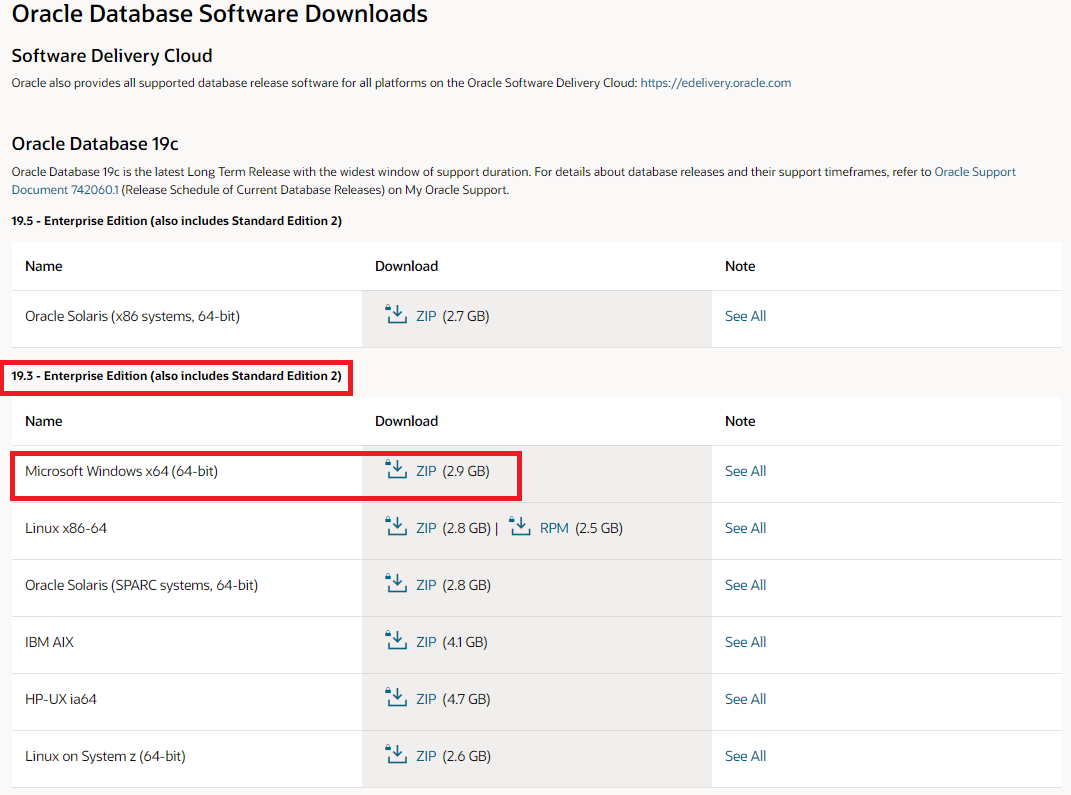Open See All for Microsoft Windows x64 row
This screenshot has height=795, width=1071.
pyautogui.click(x=745, y=471)
